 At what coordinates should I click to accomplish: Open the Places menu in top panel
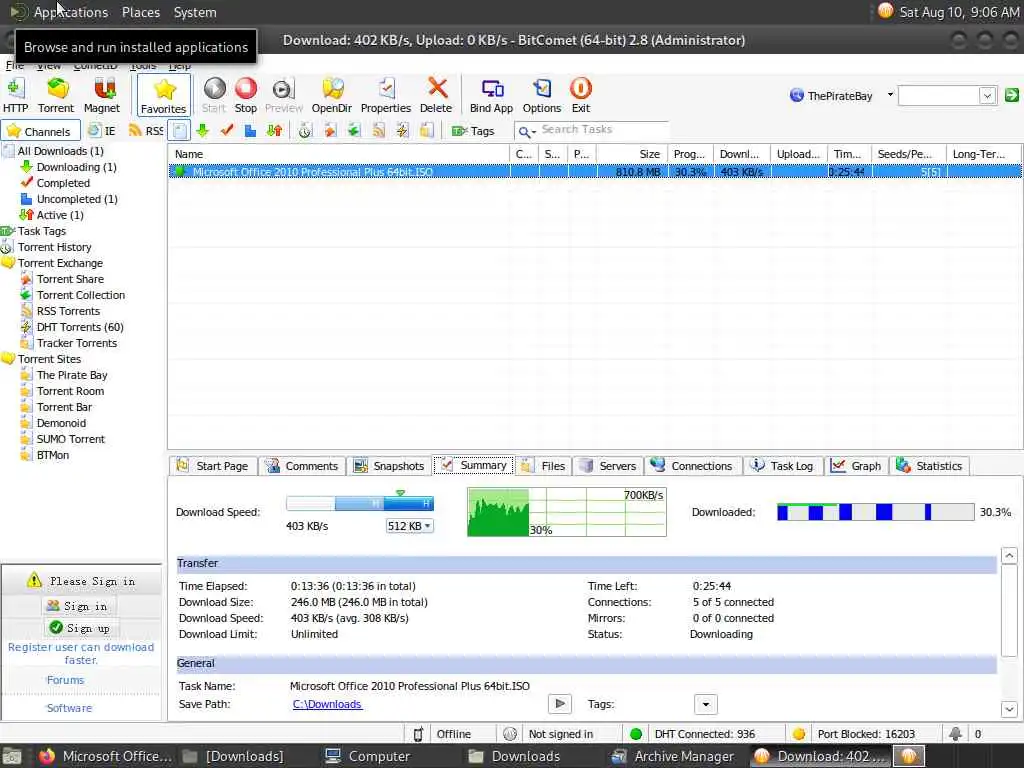(x=141, y=12)
